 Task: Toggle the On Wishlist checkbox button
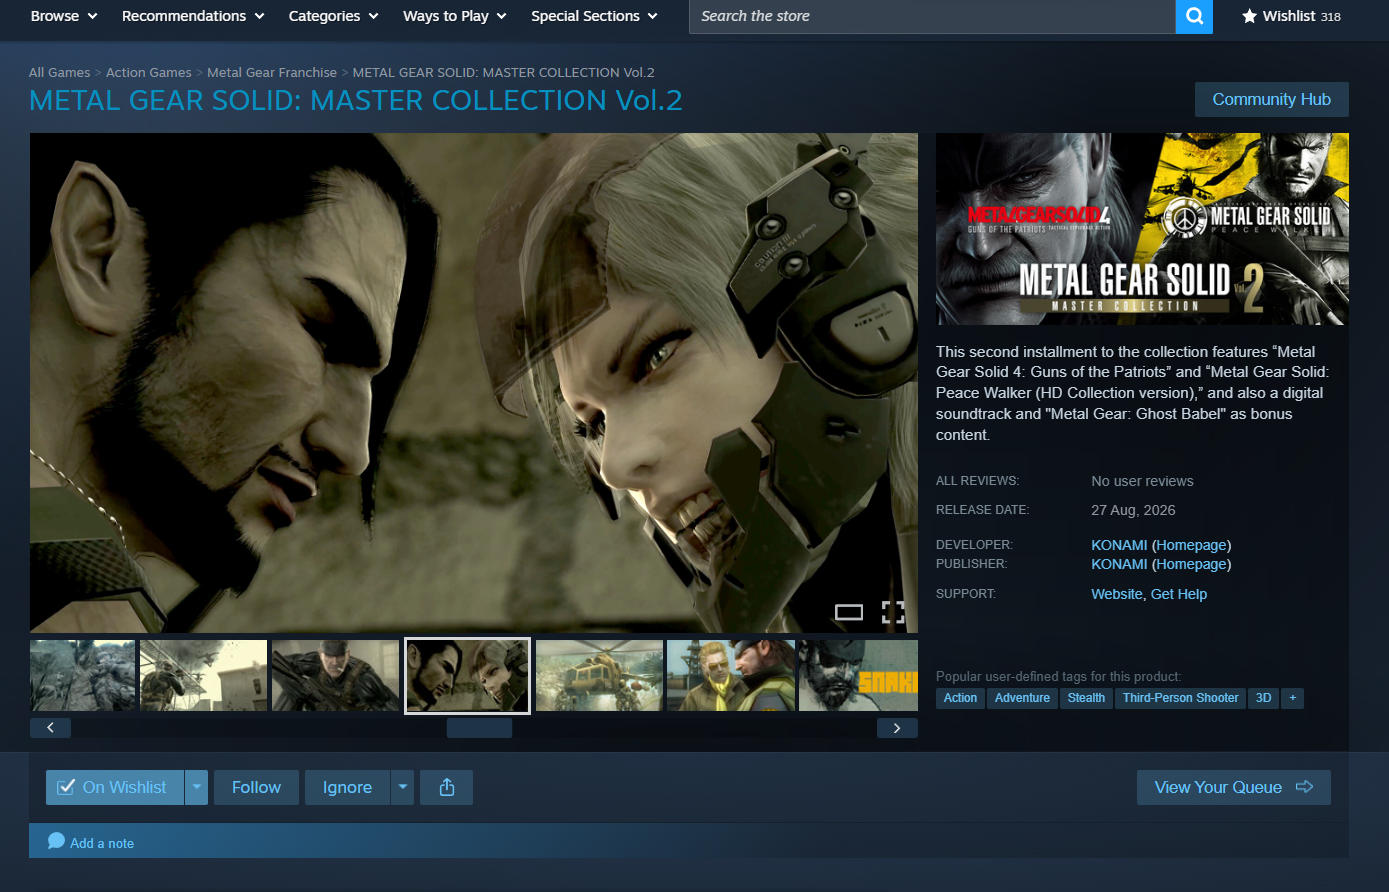tap(114, 787)
